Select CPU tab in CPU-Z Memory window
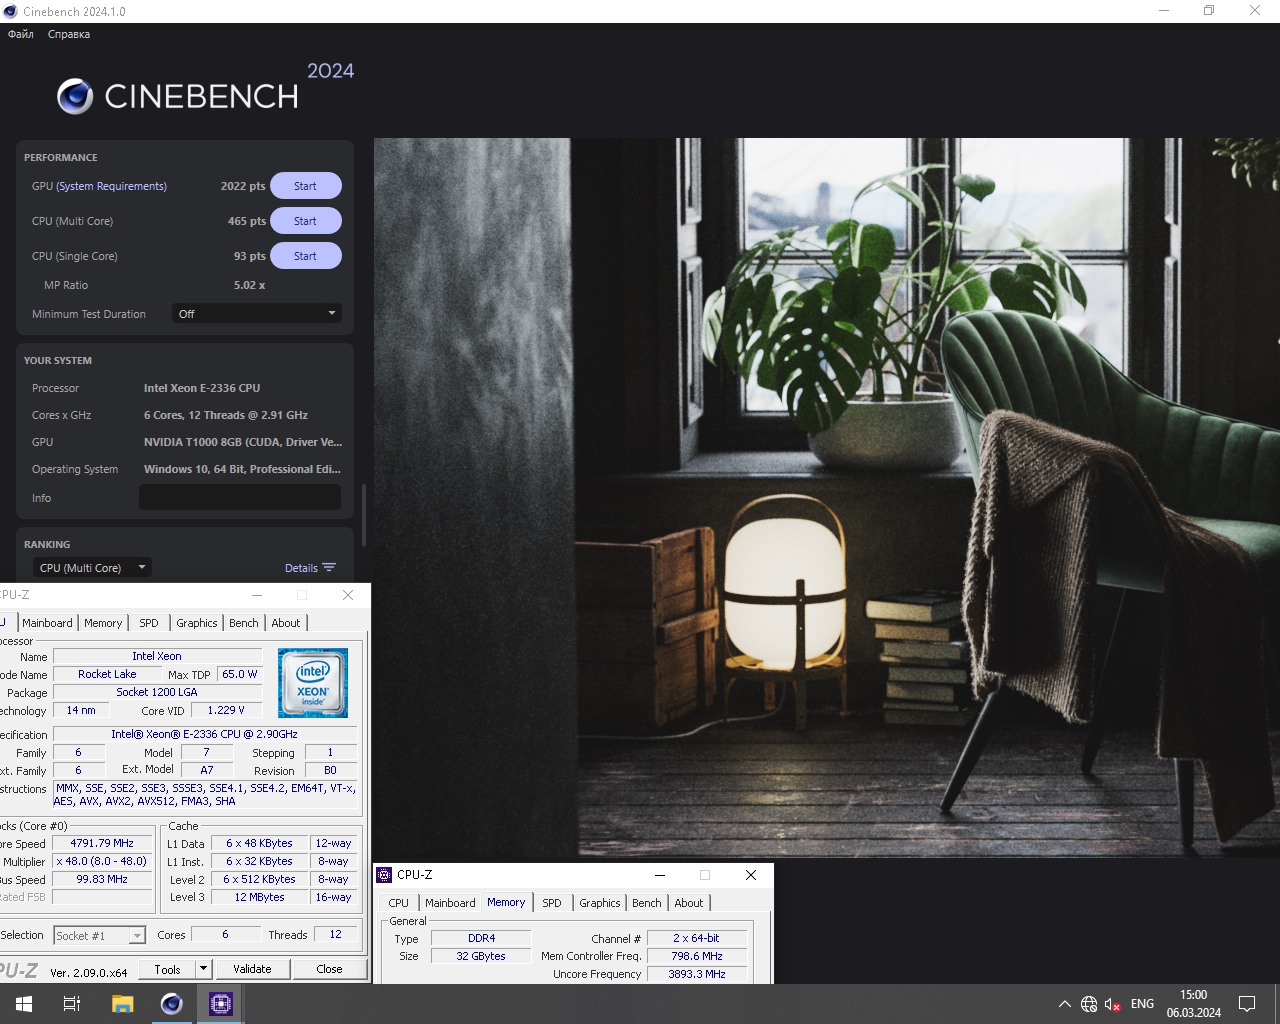 point(399,903)
